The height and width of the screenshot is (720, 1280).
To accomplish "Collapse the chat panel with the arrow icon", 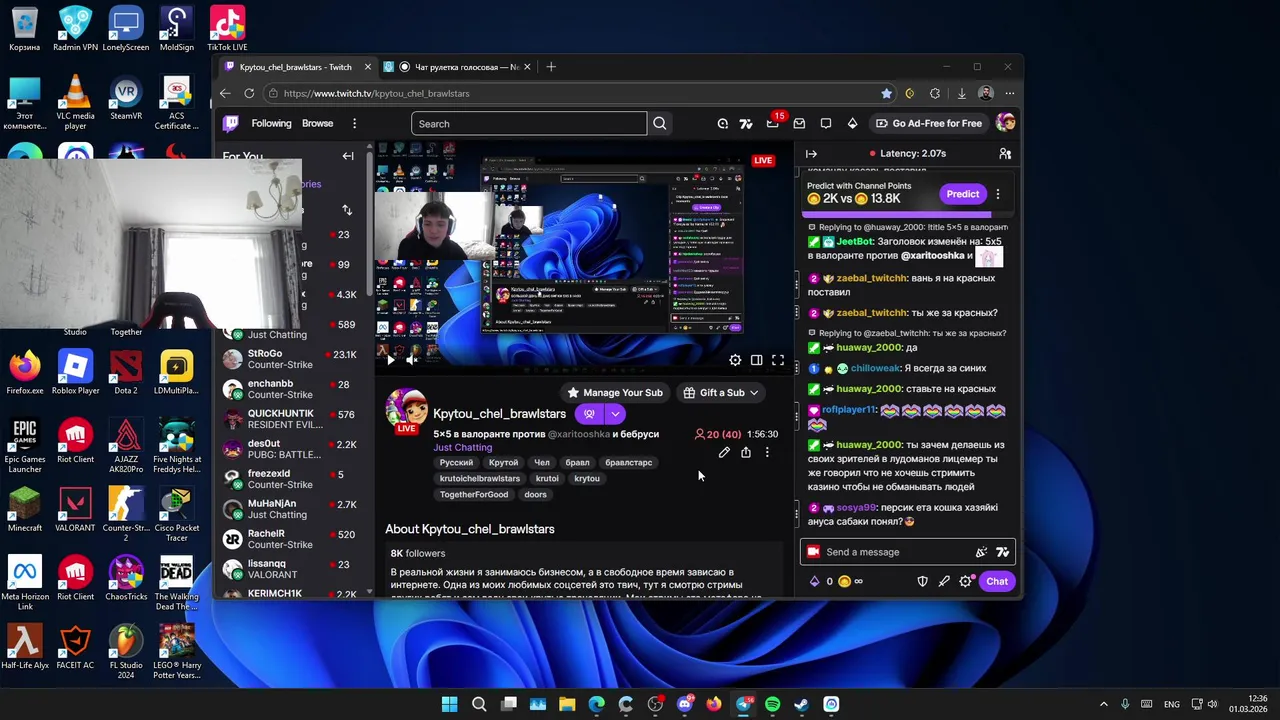I will 811,154.
